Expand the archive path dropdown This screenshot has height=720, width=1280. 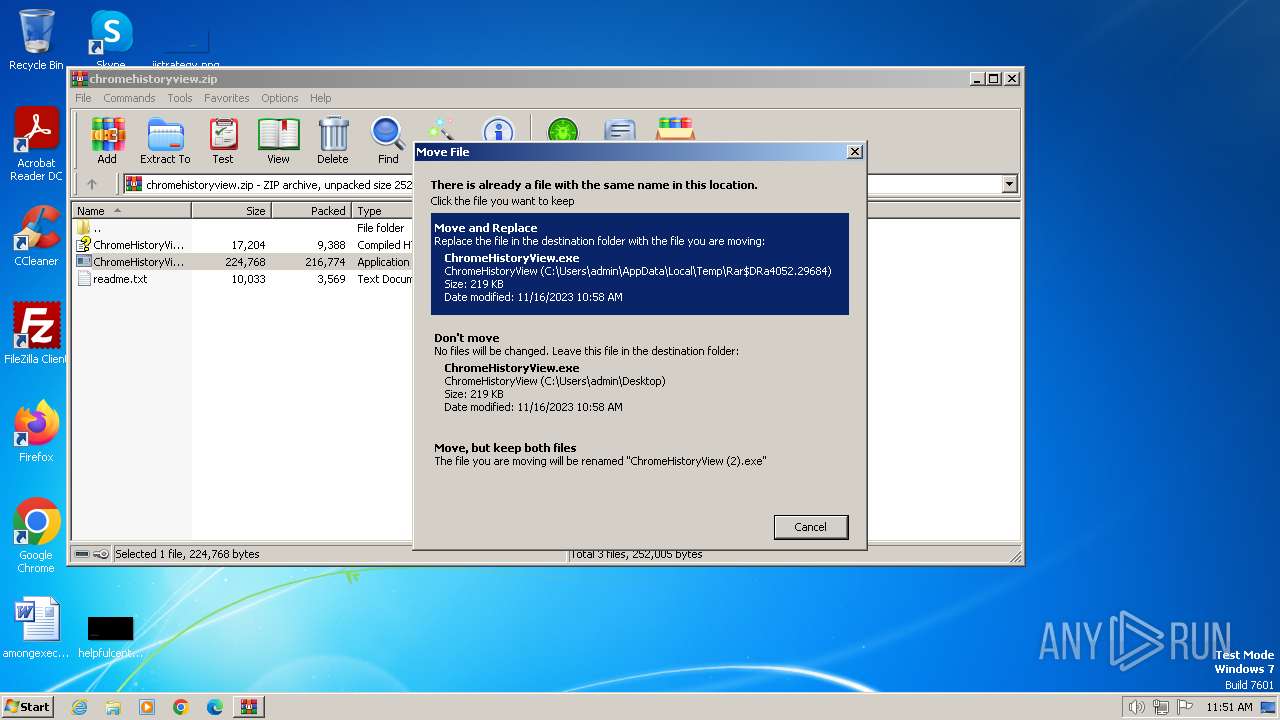point(1009,184)
